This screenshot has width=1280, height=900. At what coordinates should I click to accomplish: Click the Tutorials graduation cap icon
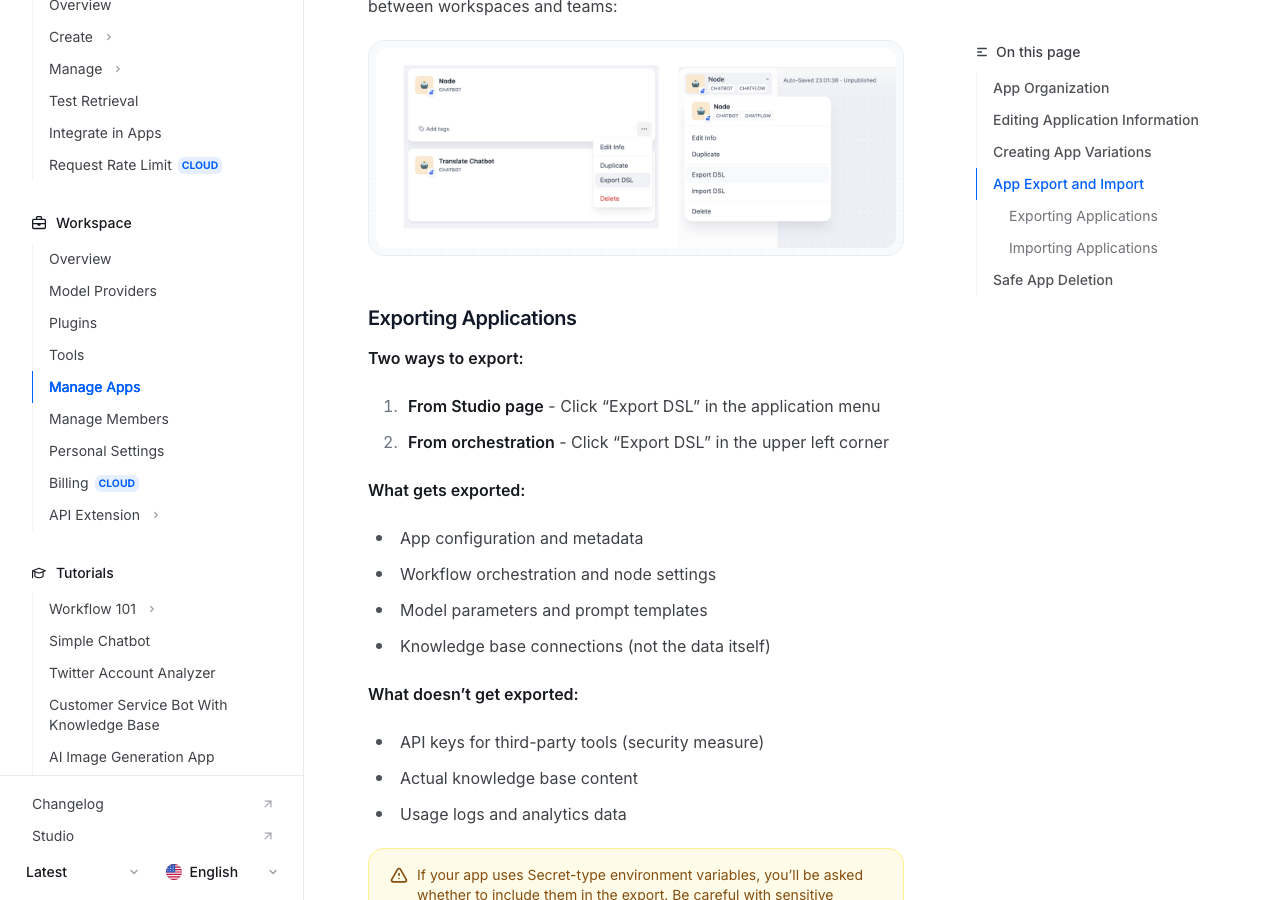click(39, 573)
